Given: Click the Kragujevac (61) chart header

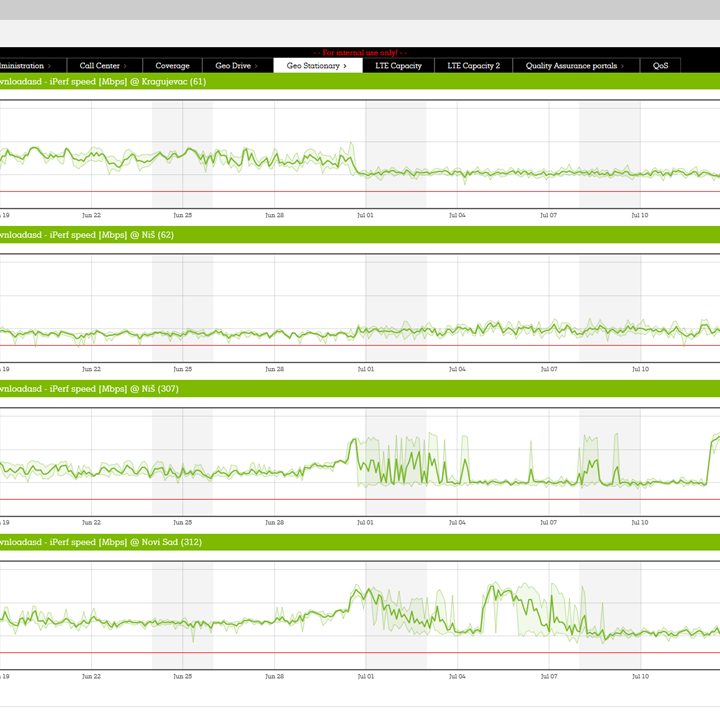Looking at the screenshot, I should (x=103, y=81).
